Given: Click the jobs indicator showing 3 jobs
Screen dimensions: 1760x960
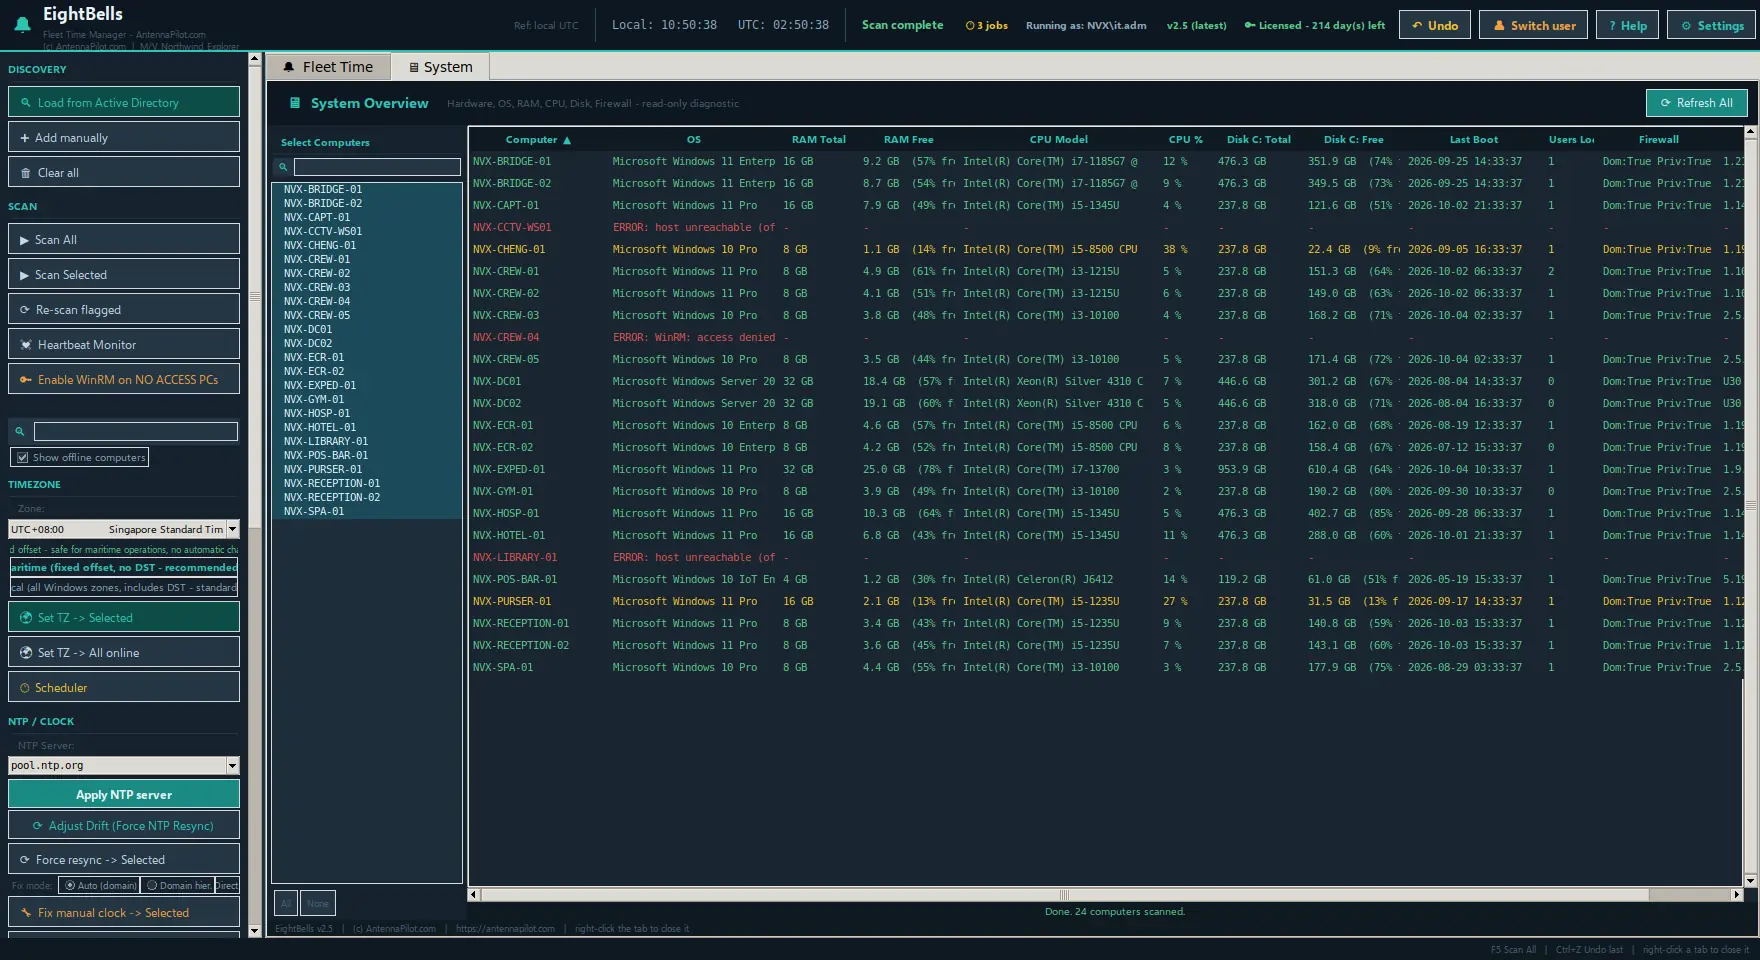Looking at the screenshot, I should [x=986, y=25].
